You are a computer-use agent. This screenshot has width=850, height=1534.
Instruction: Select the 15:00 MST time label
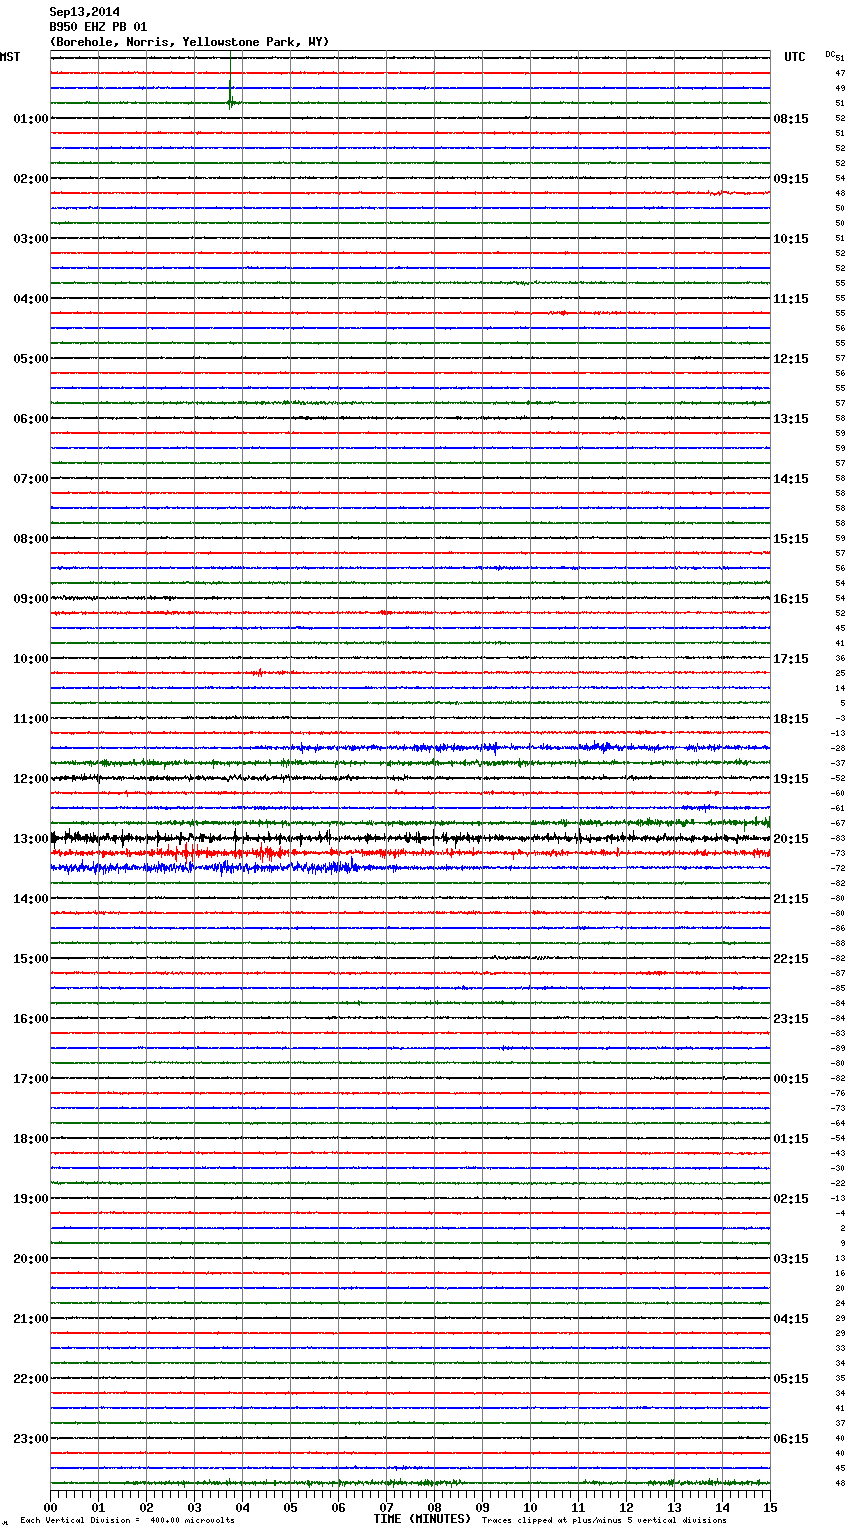pyautogui.click(x=31, y=959)
